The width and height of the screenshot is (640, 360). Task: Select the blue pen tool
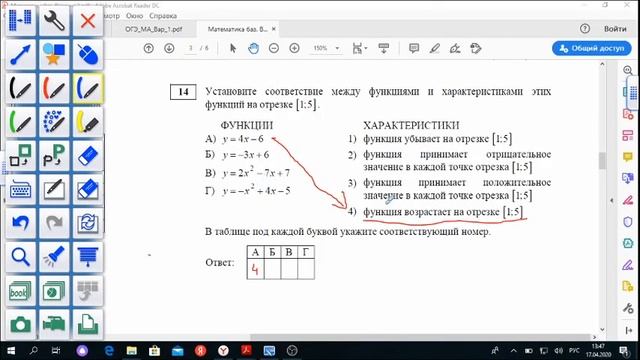tap(88, 88)
